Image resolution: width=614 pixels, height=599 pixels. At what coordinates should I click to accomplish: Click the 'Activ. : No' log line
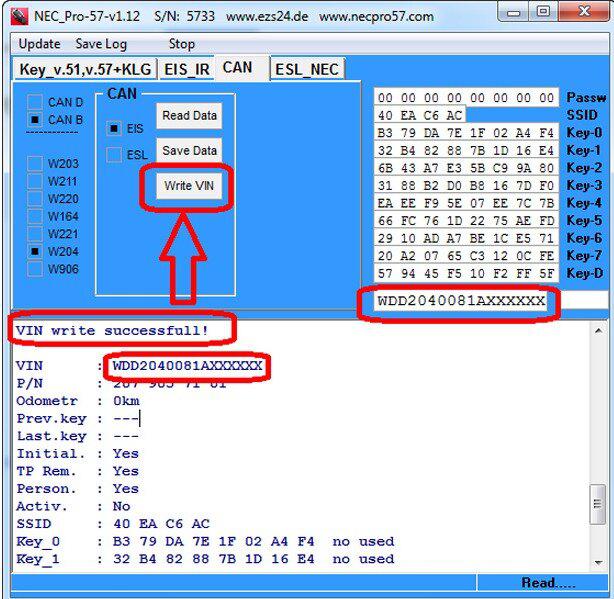pyautogui.click(x=73, y=507)
